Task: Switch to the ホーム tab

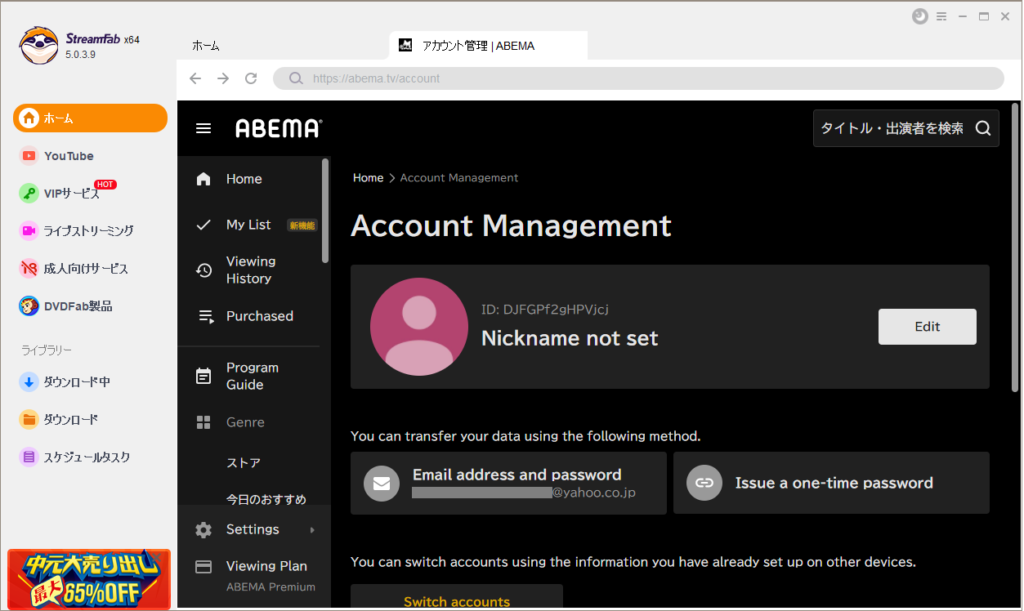Action: pos(206,46)
